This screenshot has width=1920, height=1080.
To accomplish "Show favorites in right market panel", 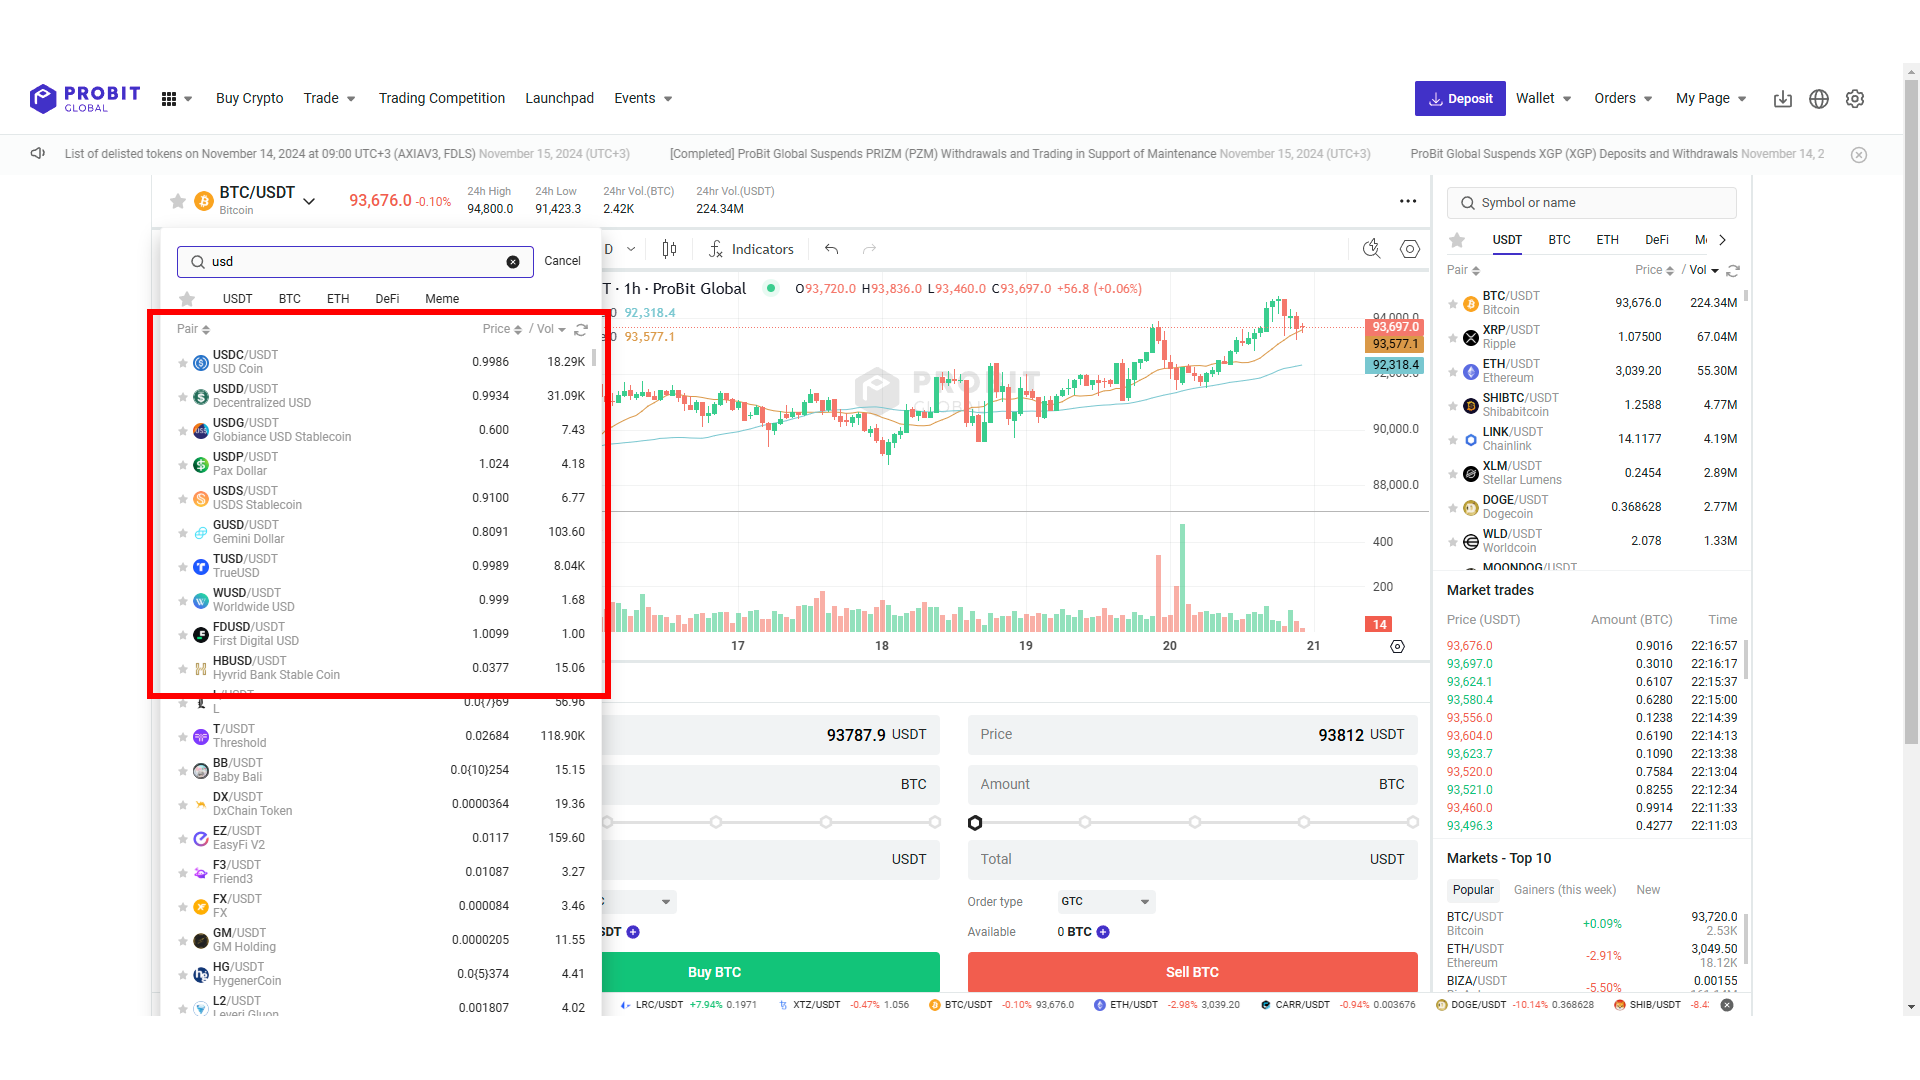I will [x=1457, y=240].
